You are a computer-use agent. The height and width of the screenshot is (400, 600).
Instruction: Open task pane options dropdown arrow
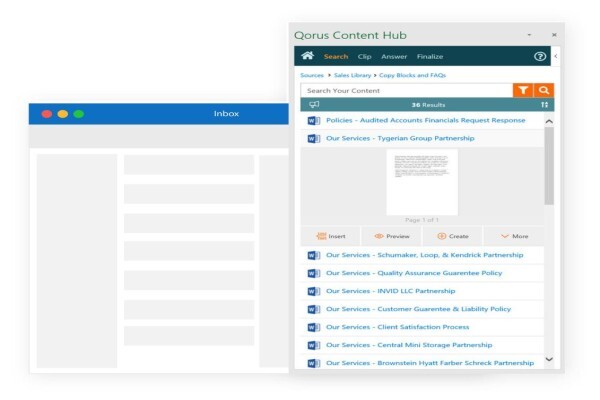pos(529,35)
